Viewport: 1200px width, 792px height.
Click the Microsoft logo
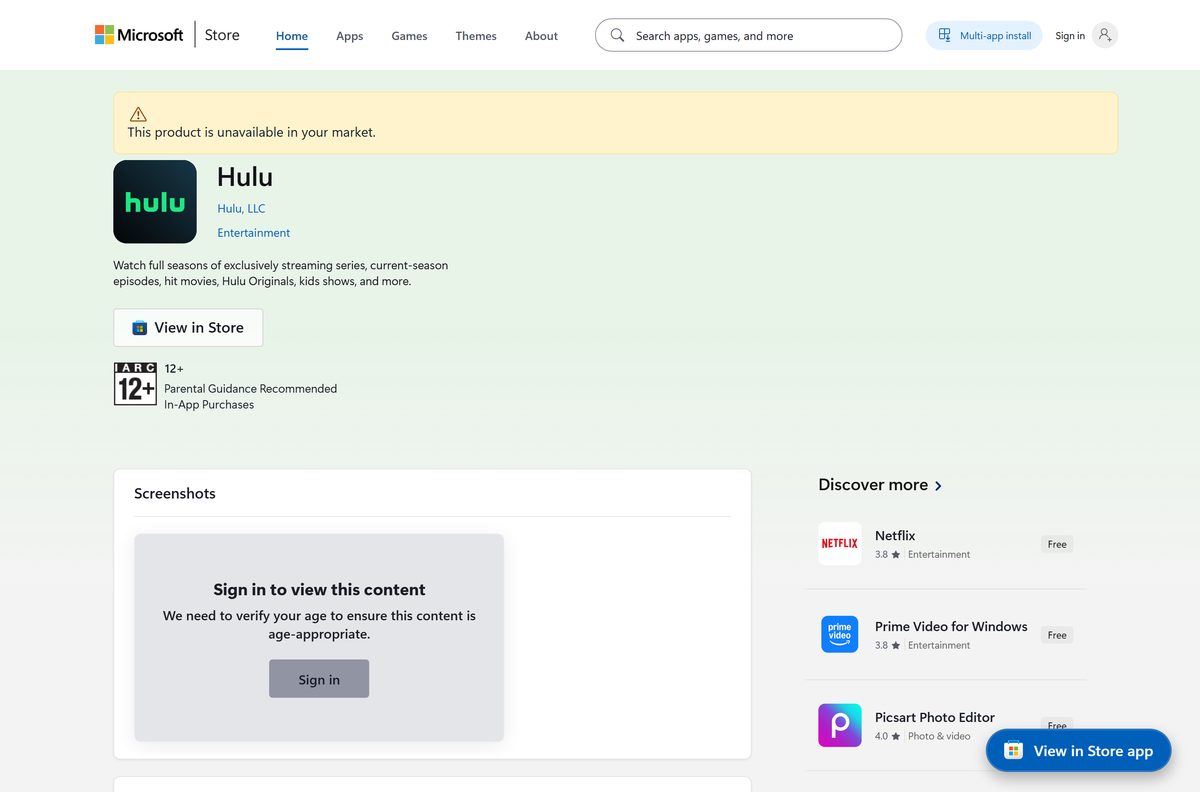tap(139, 35)
